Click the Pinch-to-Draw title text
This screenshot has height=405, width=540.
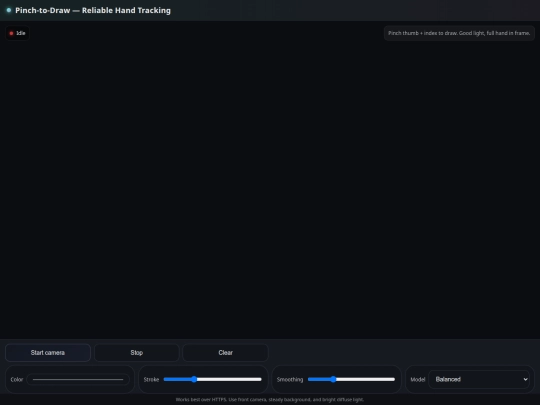(93, 10)
